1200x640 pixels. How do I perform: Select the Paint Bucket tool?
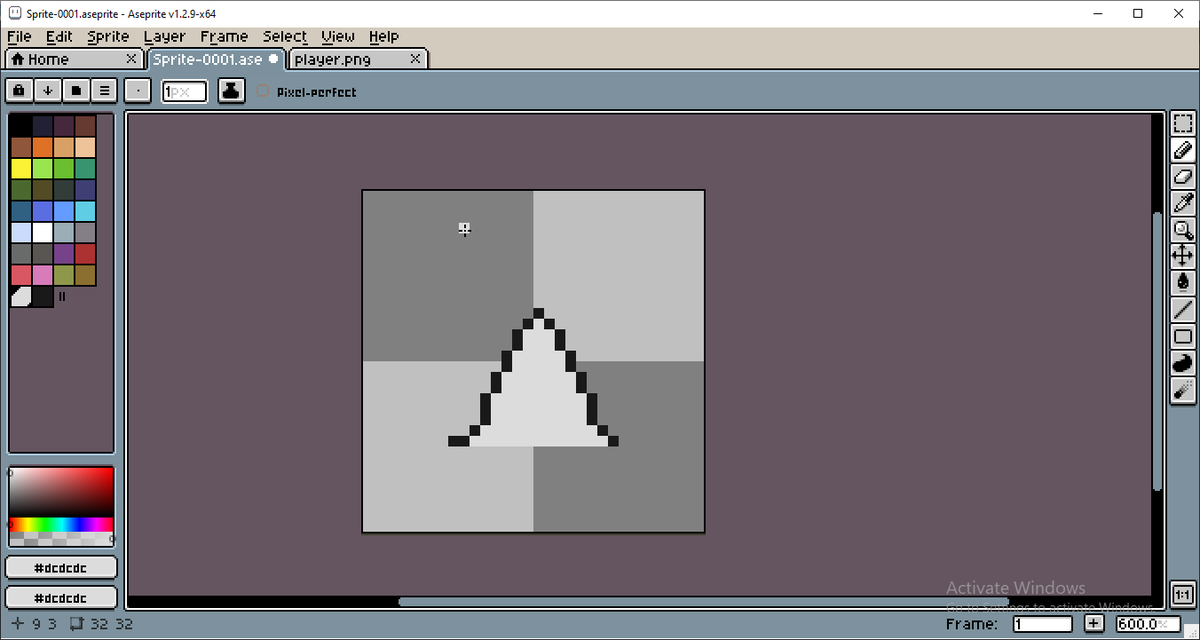point(1183,283)
